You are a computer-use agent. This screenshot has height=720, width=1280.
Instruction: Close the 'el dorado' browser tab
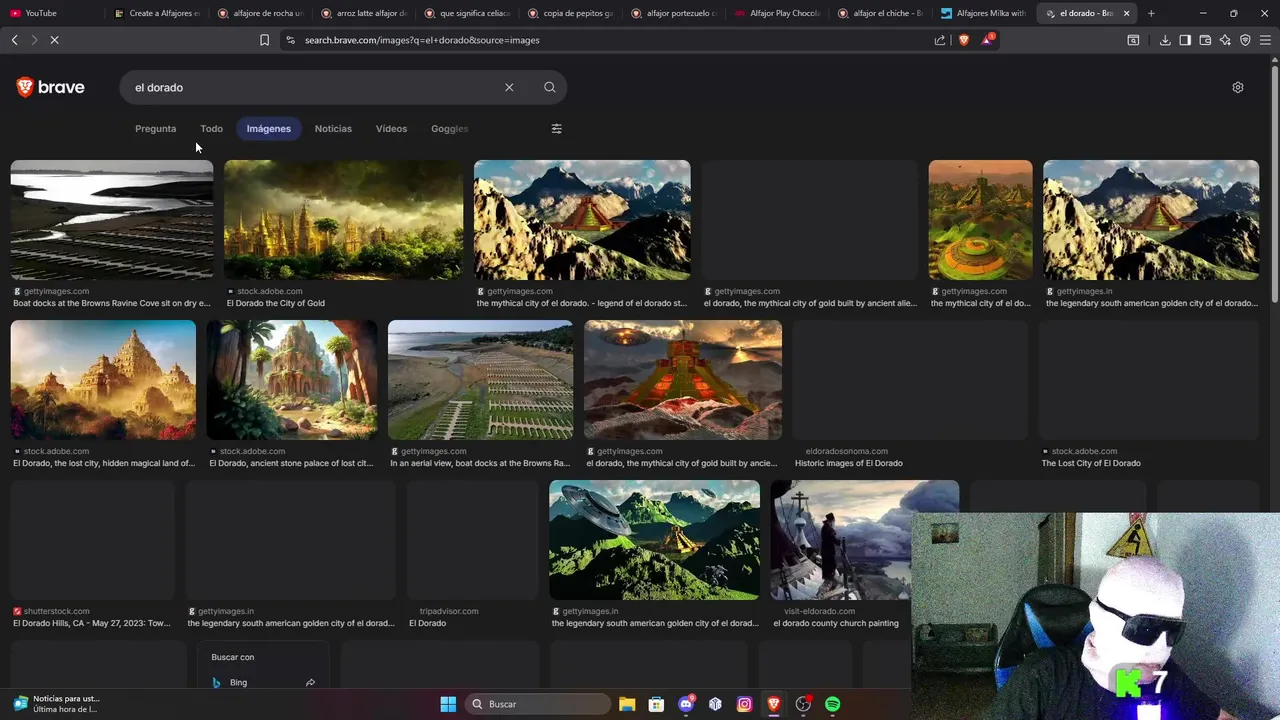point(1126,13)
